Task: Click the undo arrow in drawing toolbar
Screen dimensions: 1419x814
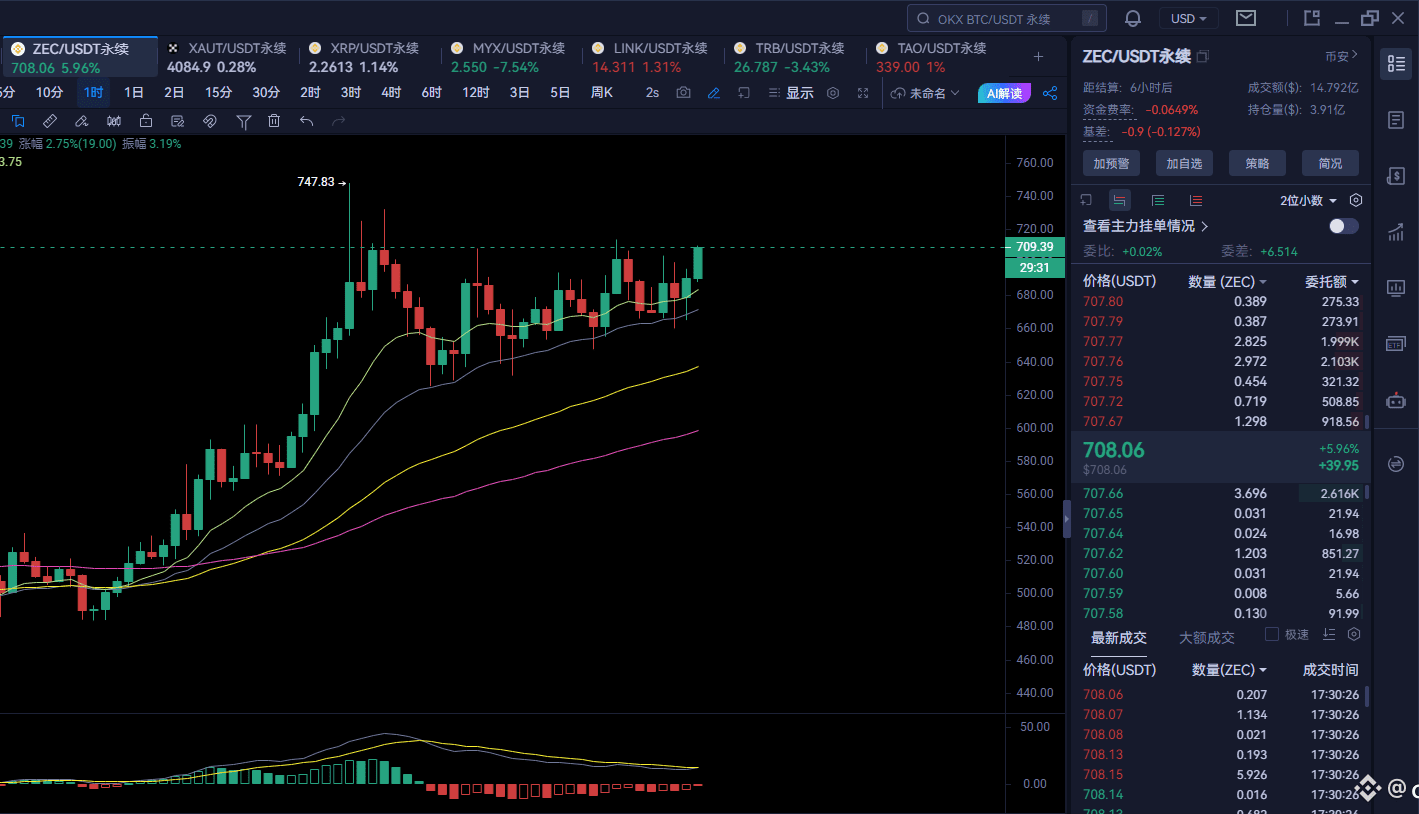Action: [x=306, y=121]
